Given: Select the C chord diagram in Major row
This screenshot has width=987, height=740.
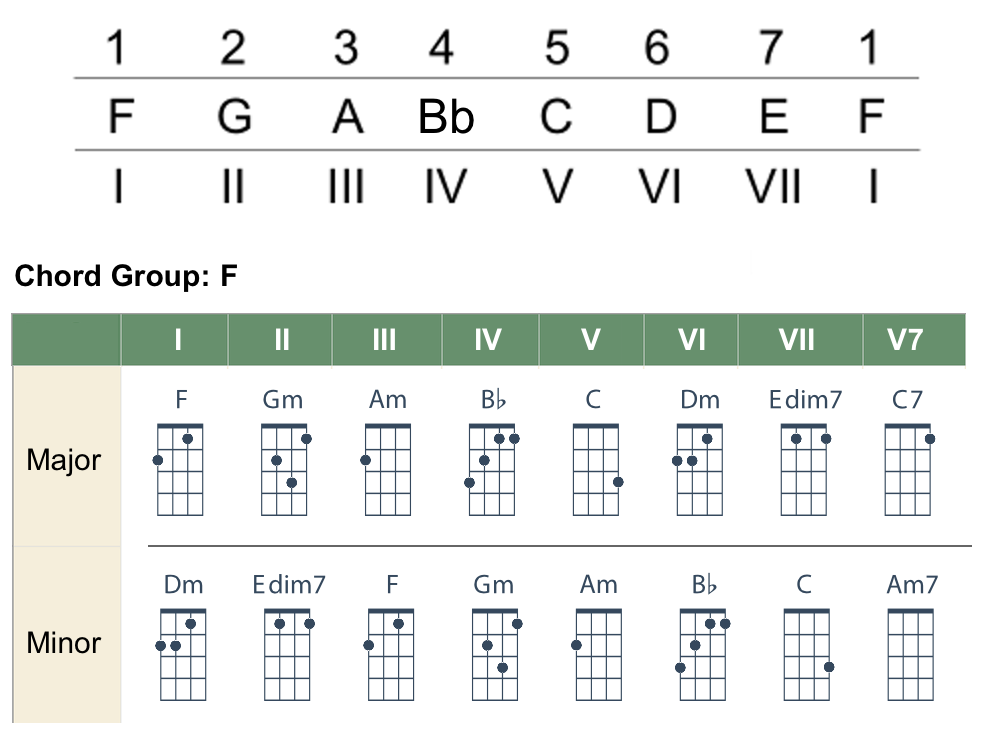Looking at the screenshot, I should [596, 469].
